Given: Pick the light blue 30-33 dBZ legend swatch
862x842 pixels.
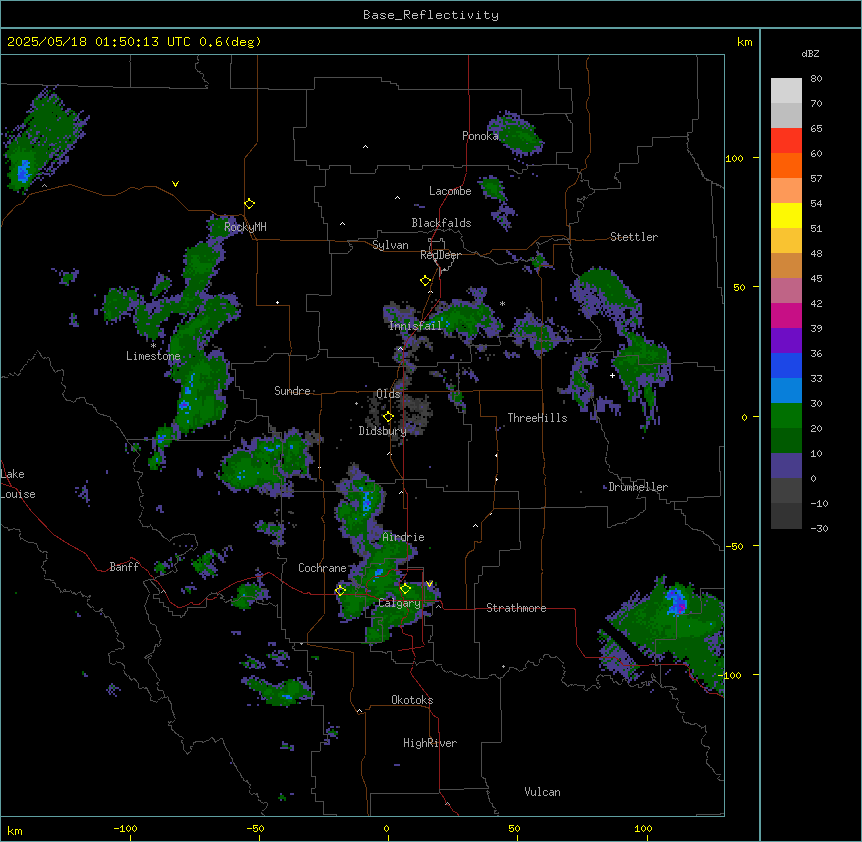Looking at the screenshot, I should (786, 390).
